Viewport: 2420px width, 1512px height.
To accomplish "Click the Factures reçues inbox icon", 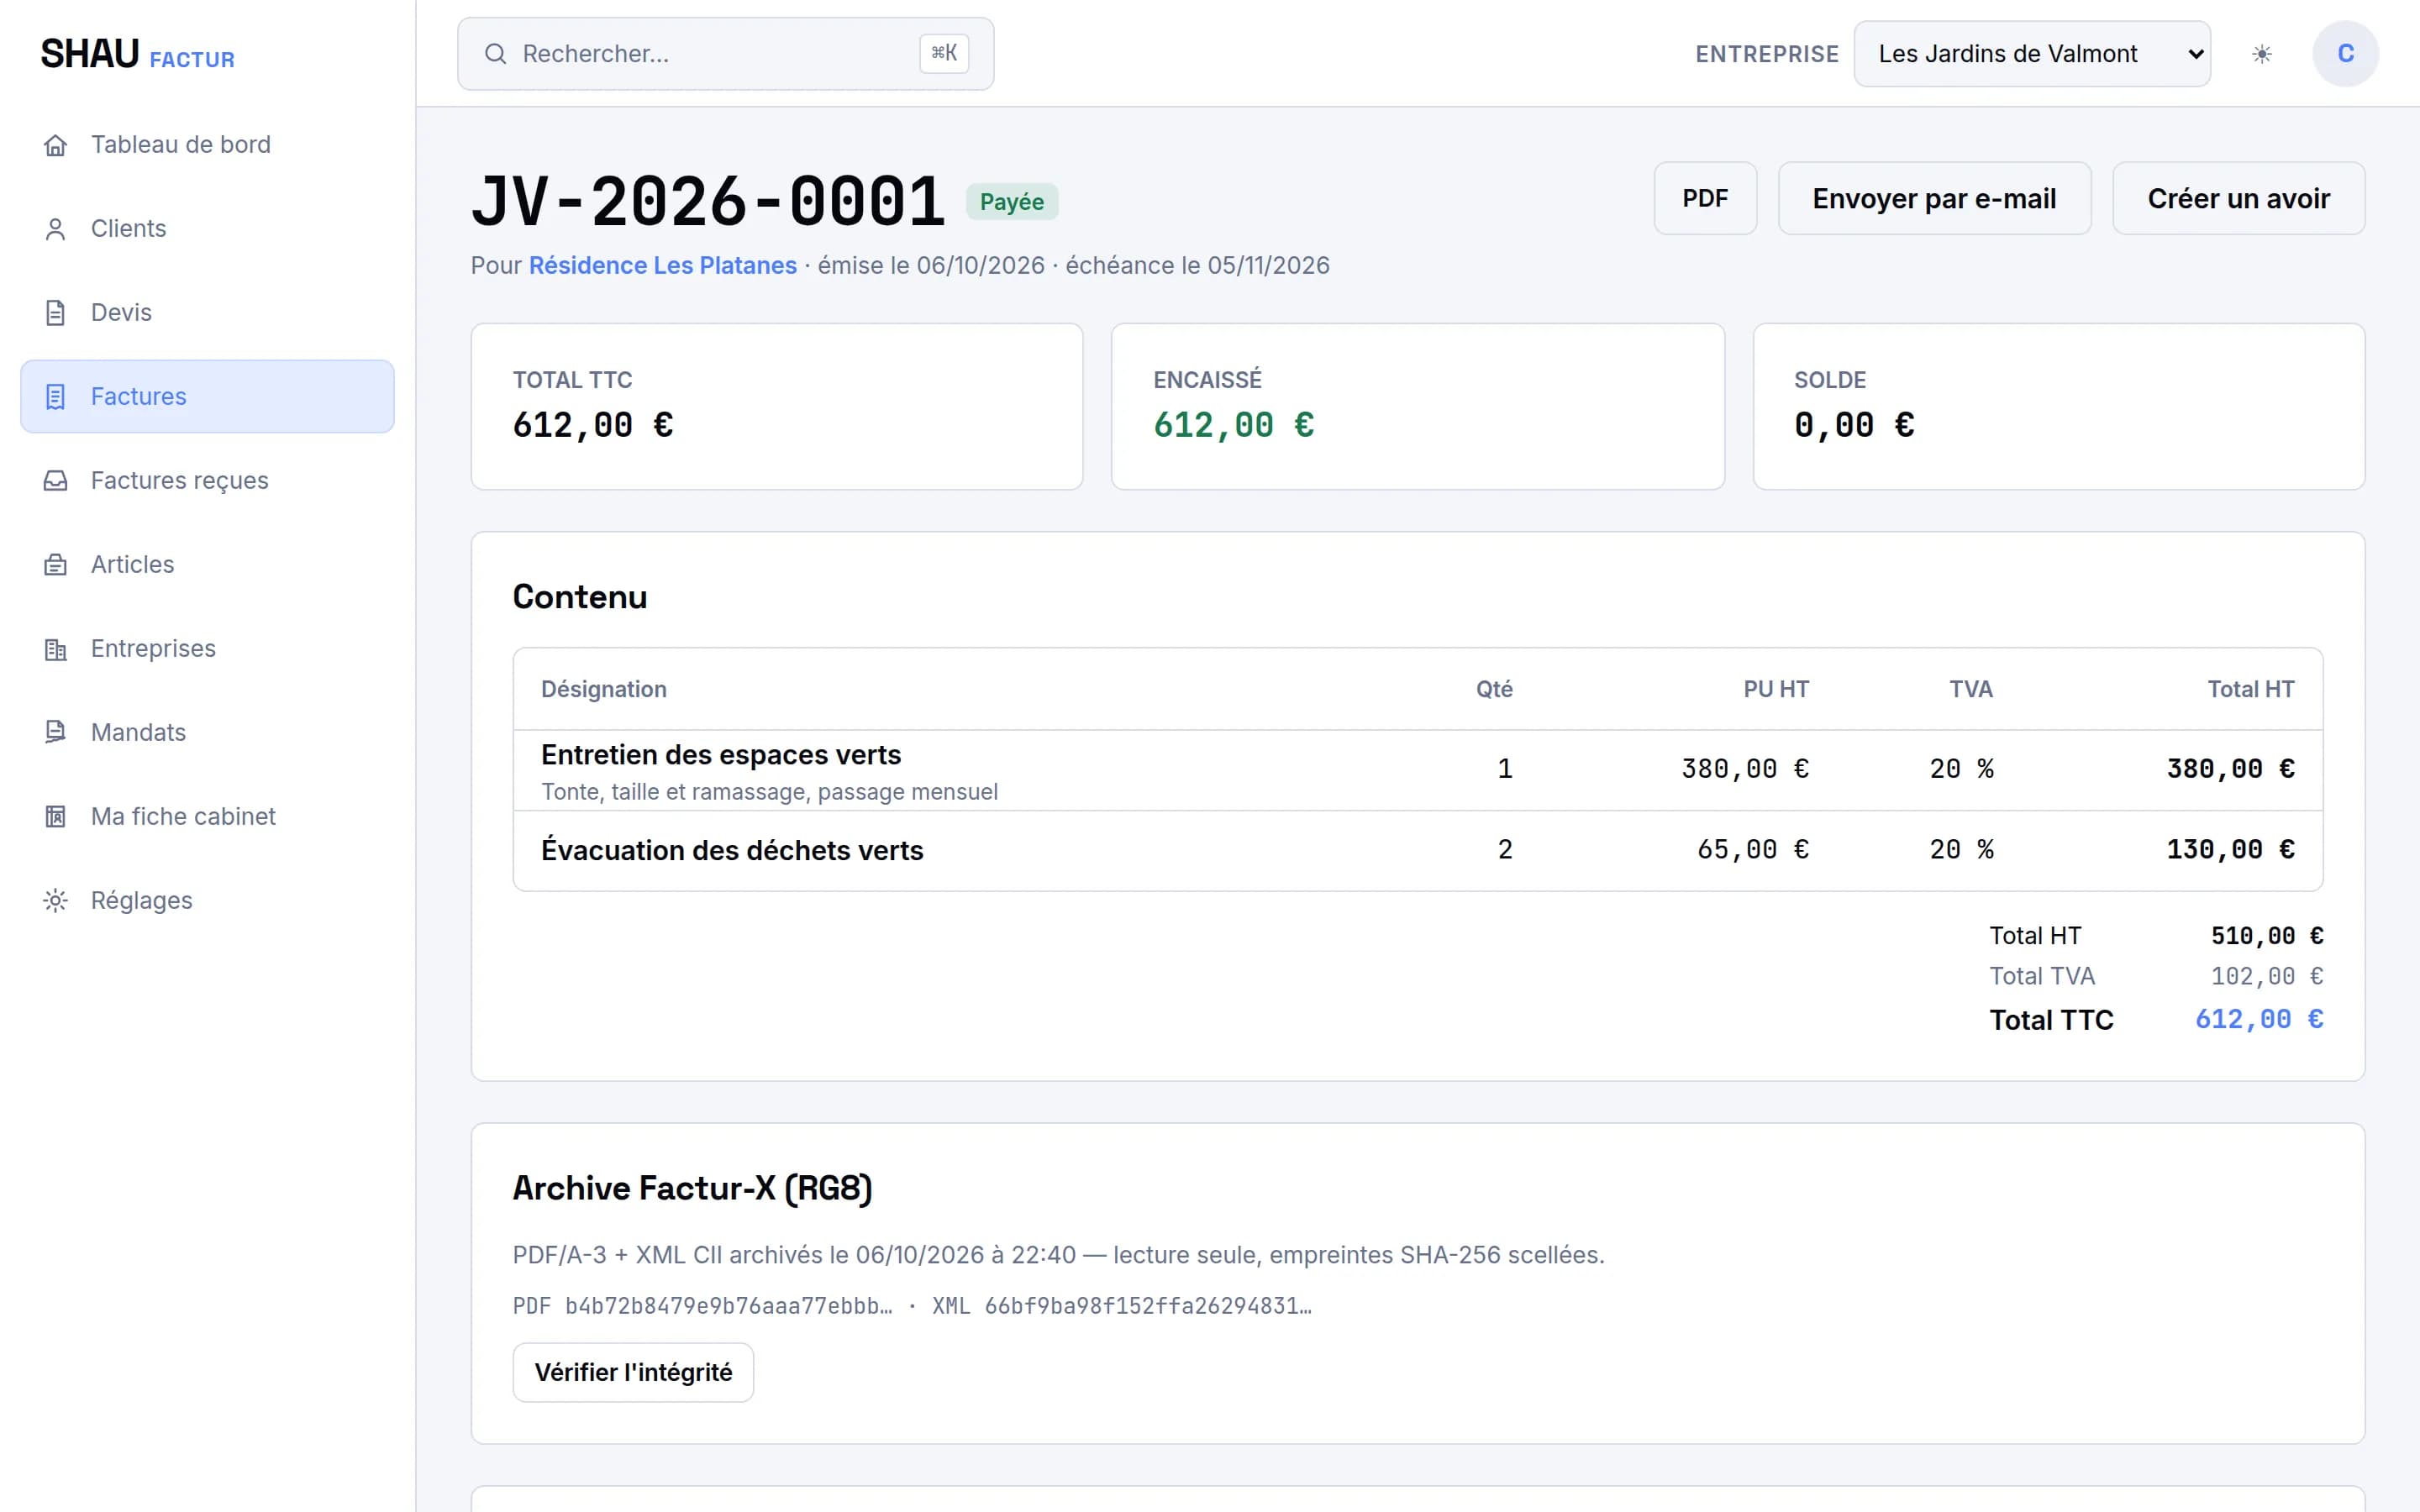I will pos(55,481).
